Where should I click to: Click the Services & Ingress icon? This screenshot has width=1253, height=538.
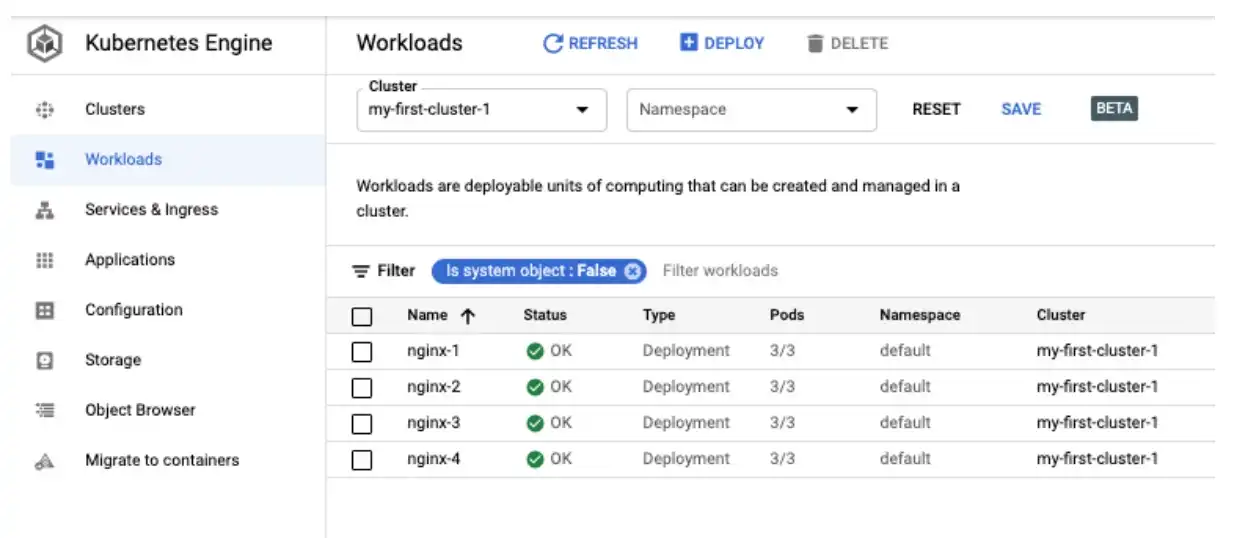click(x=45, y=210)
